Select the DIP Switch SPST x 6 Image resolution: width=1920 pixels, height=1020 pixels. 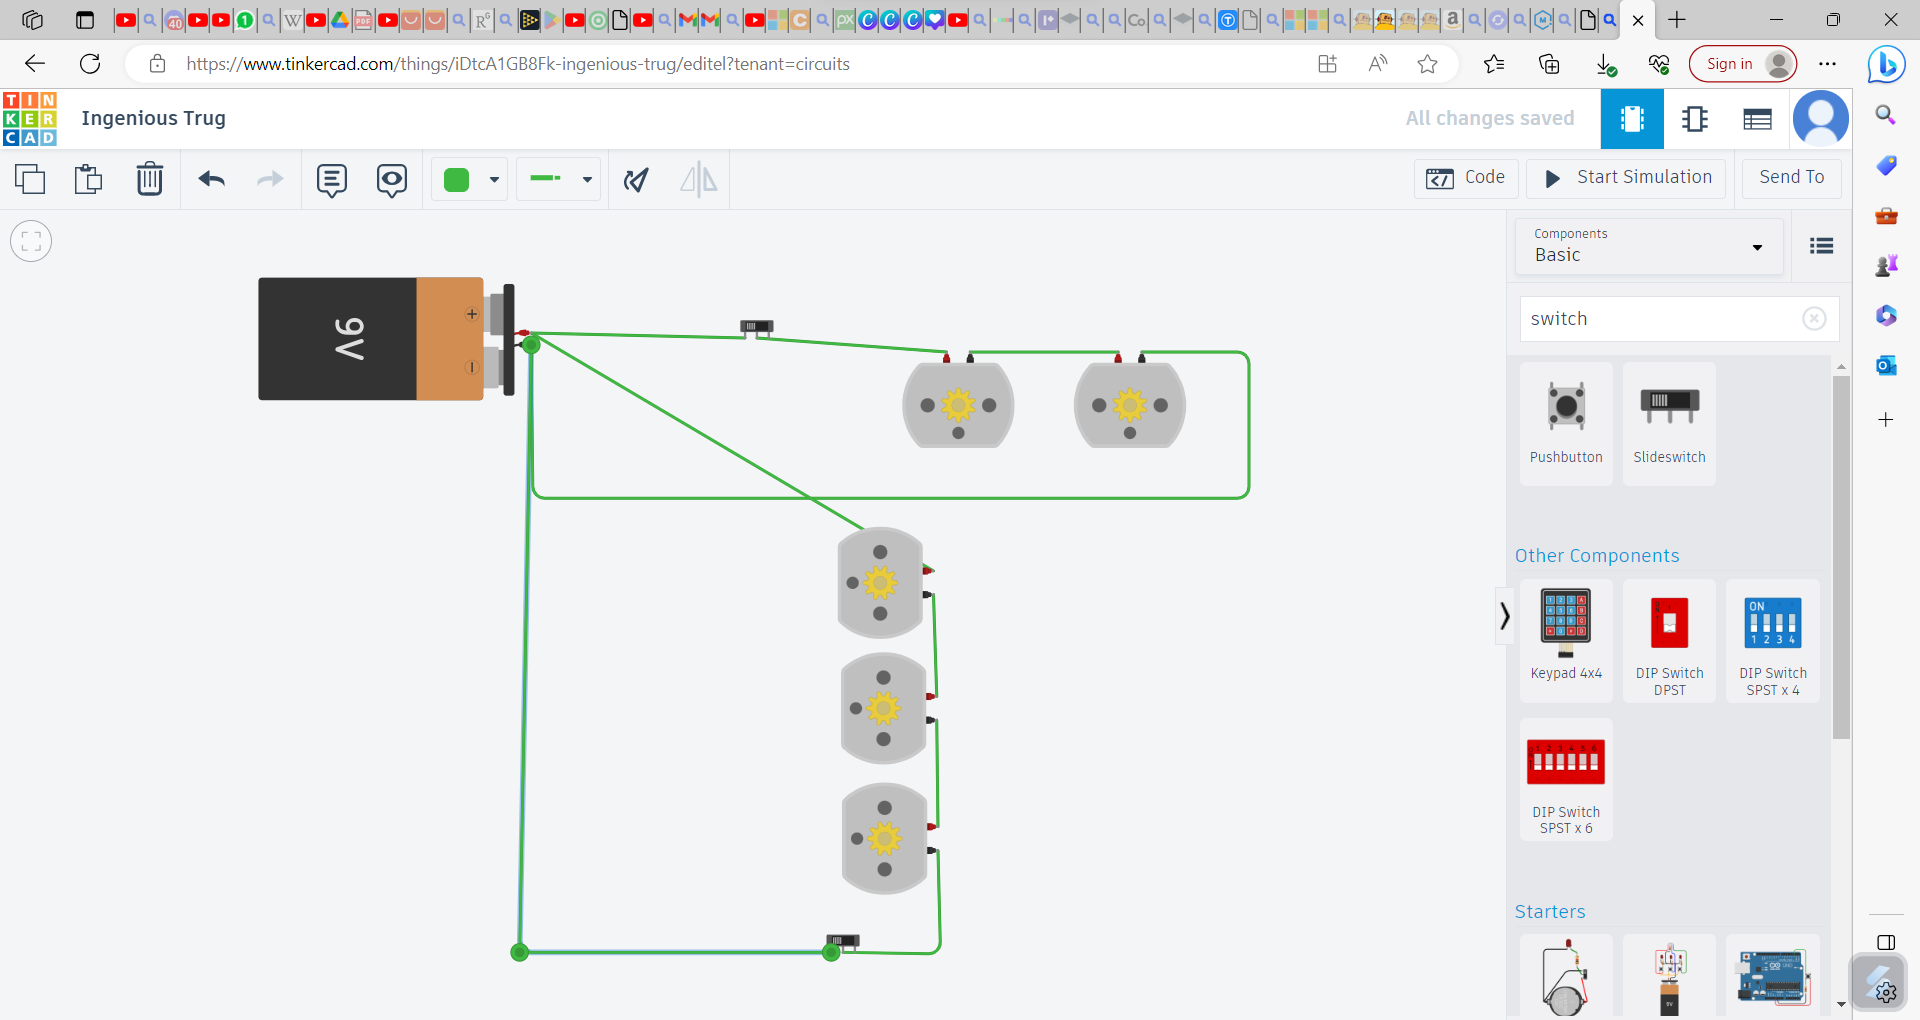(x=1566, y=780)
